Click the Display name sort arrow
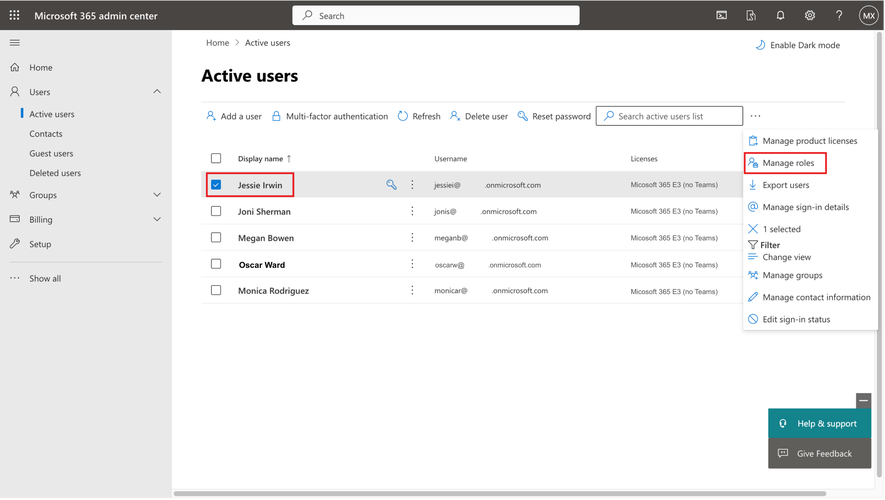 (x=289, y=159)
